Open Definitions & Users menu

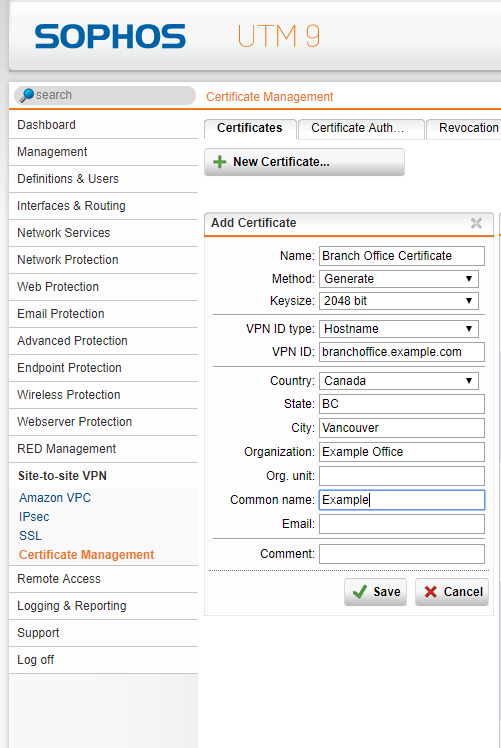coord(103,179)
